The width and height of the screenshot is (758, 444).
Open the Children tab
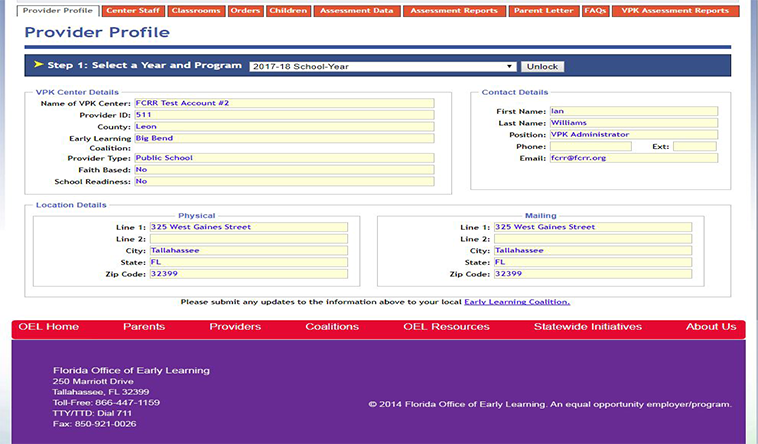(288, 11)
